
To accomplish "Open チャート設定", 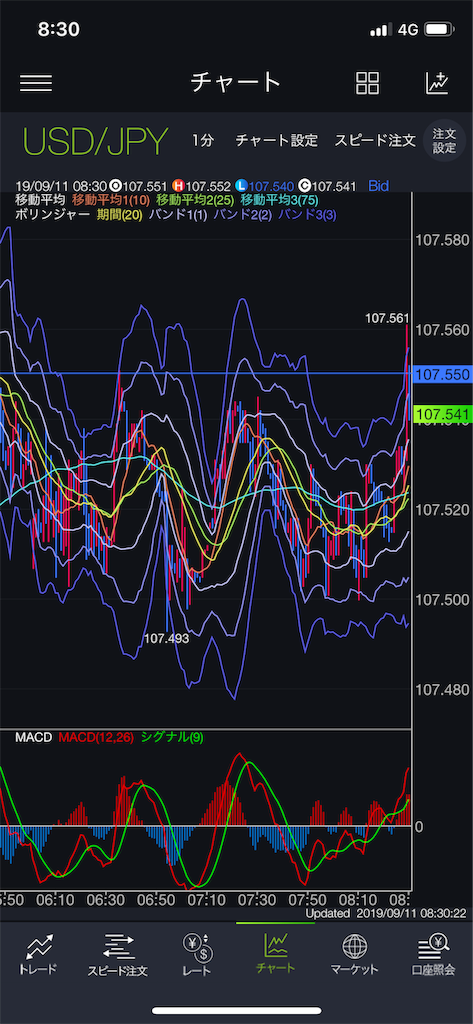I will click(276, 140).
